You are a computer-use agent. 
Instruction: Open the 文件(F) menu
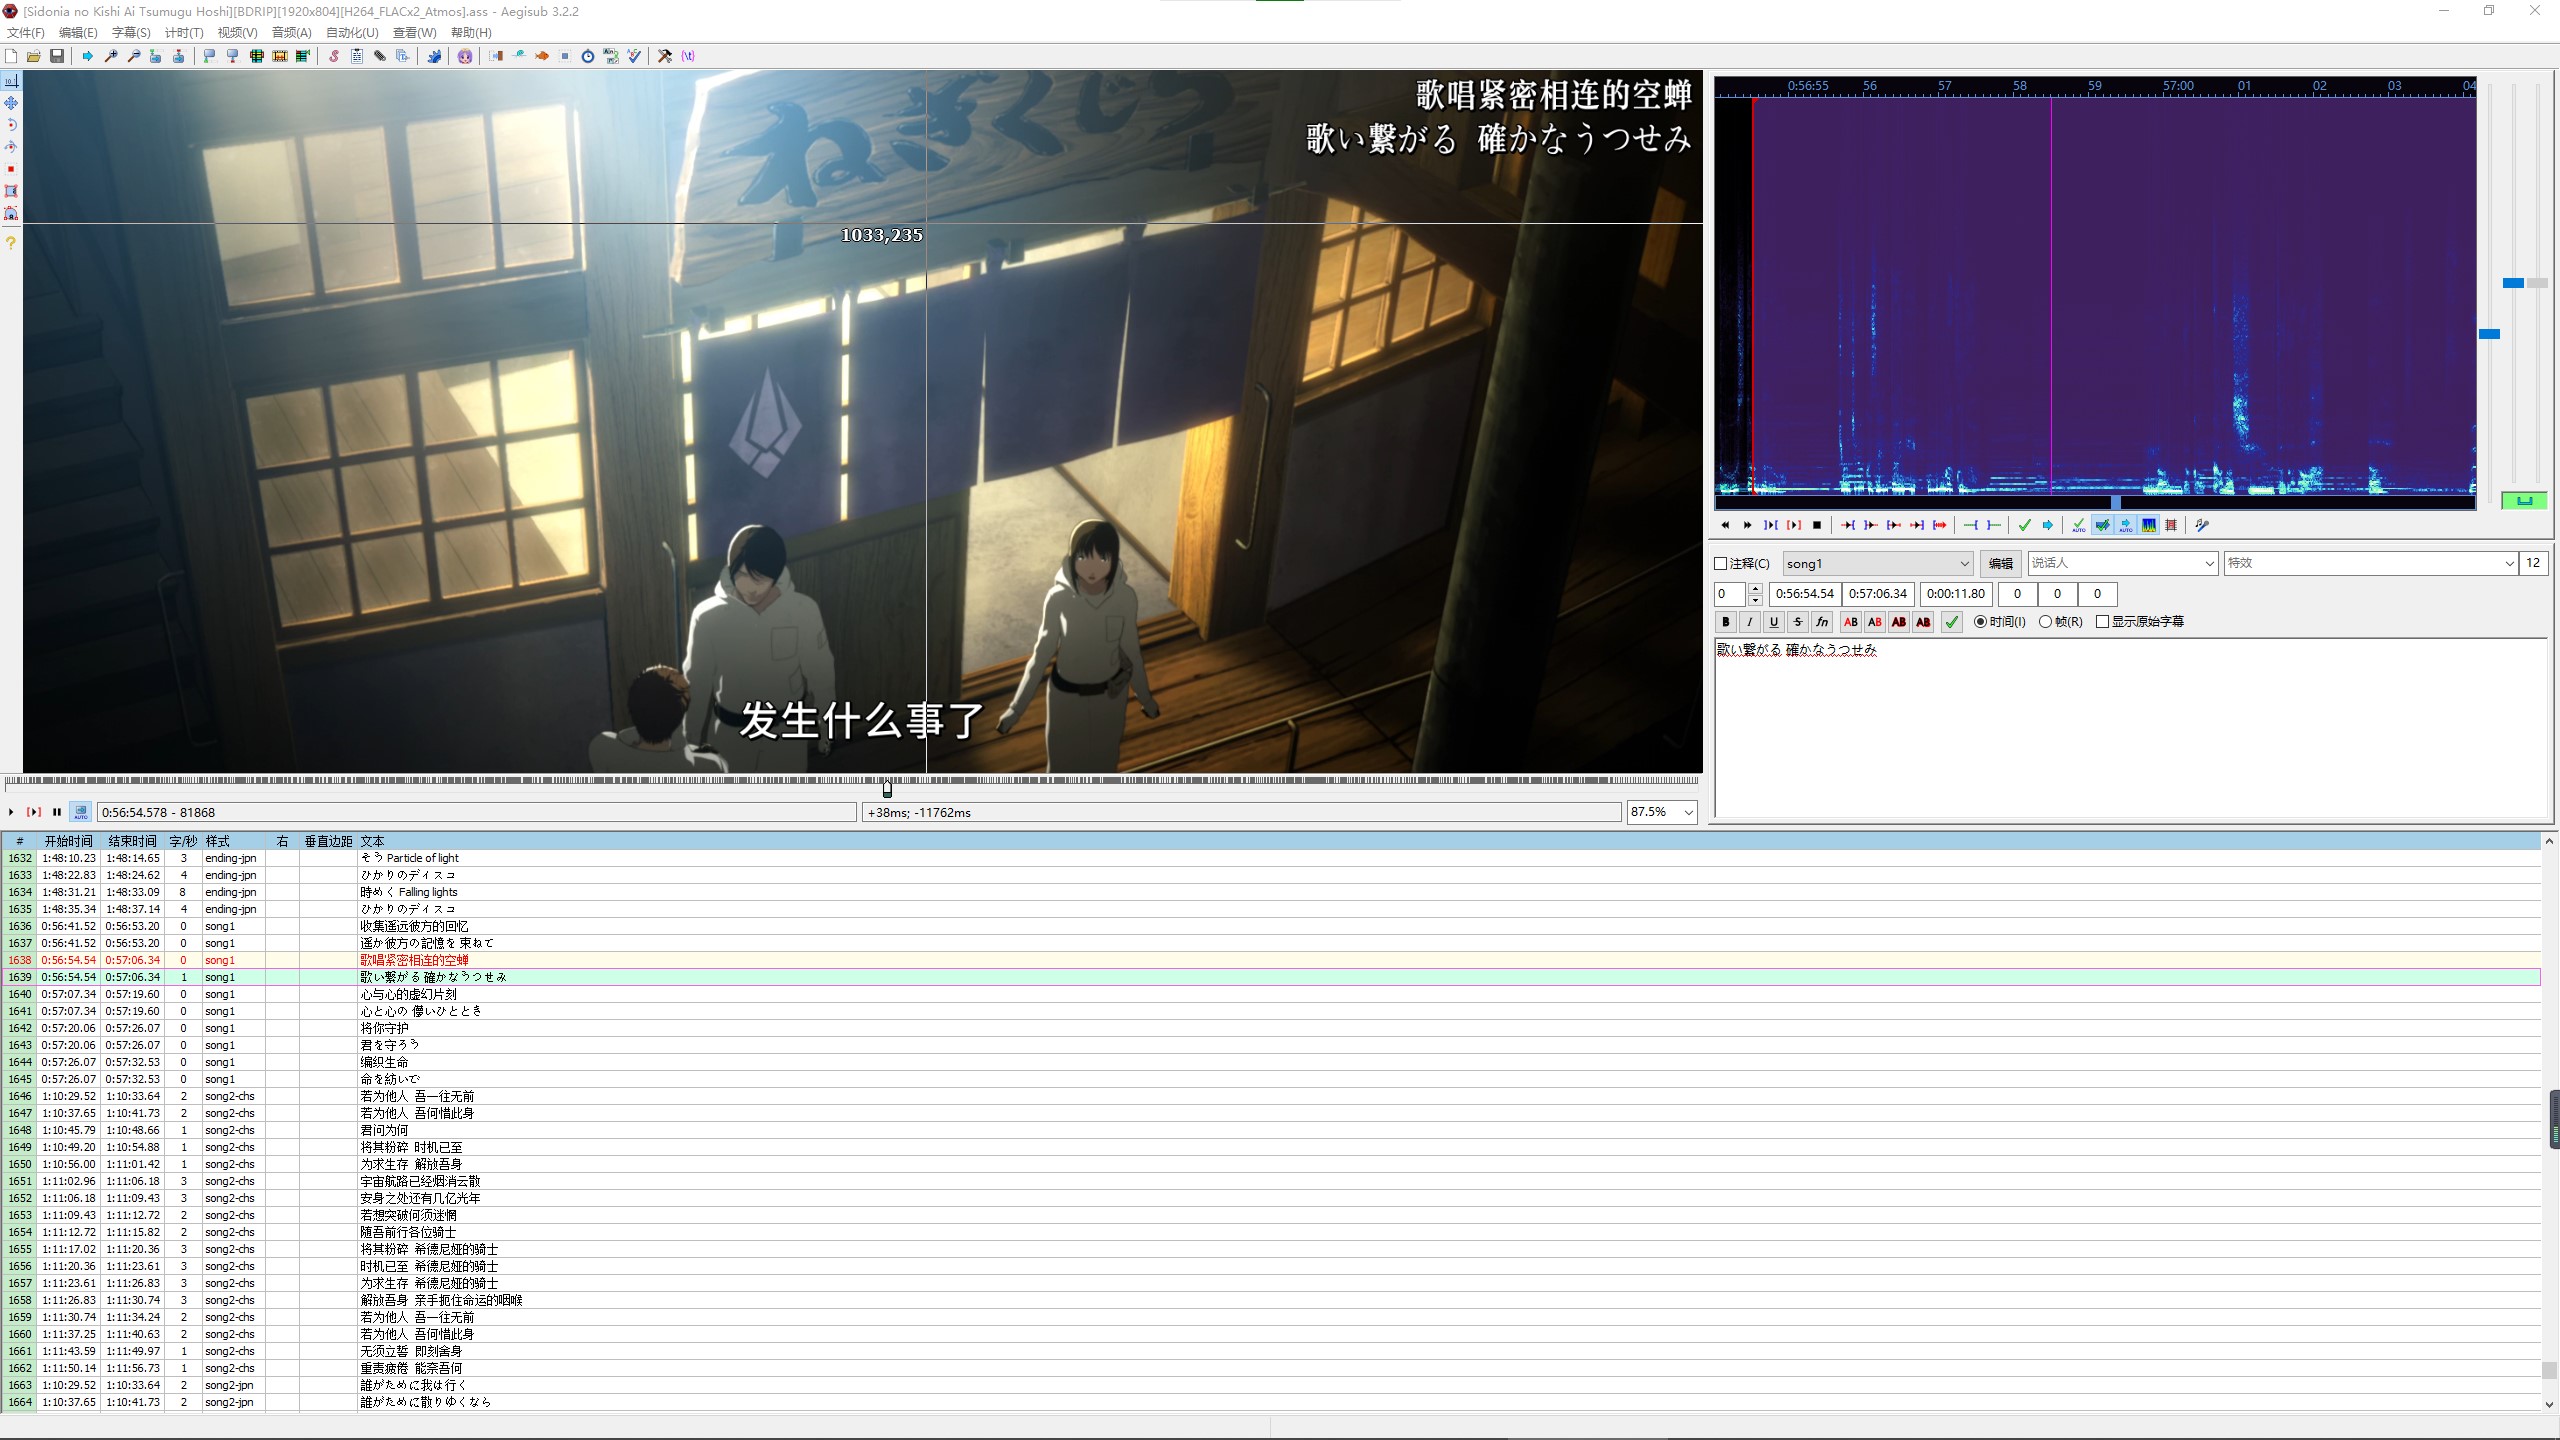pos(26,32)
